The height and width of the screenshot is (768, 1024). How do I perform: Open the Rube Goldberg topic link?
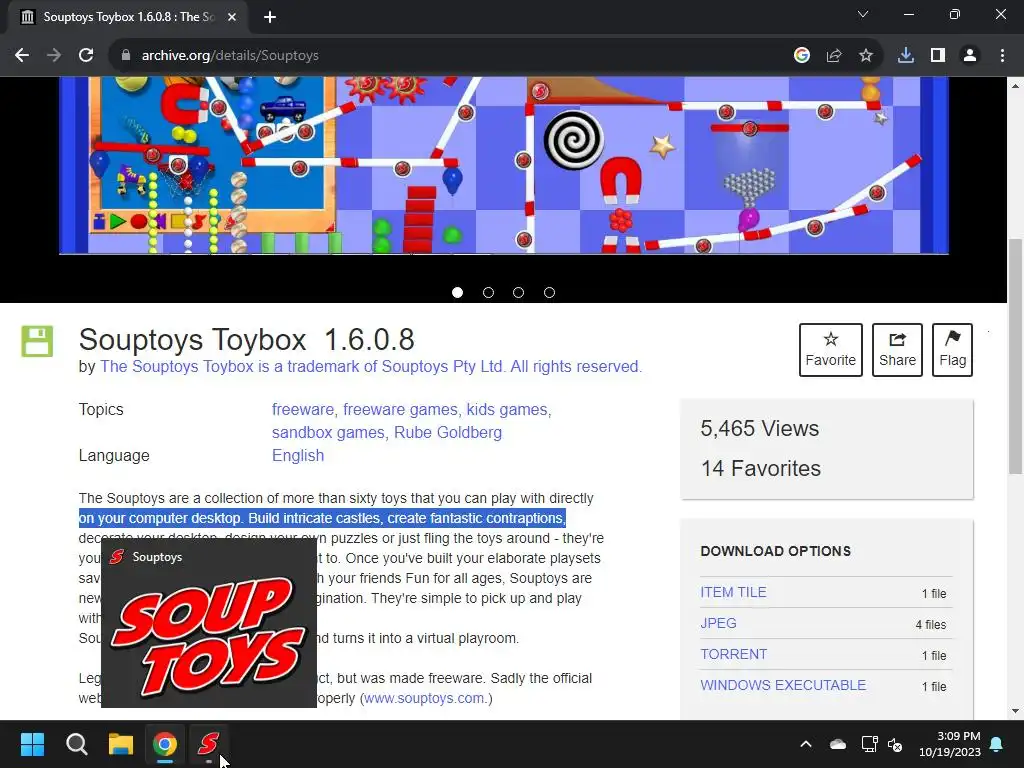(x=448, y=432)
